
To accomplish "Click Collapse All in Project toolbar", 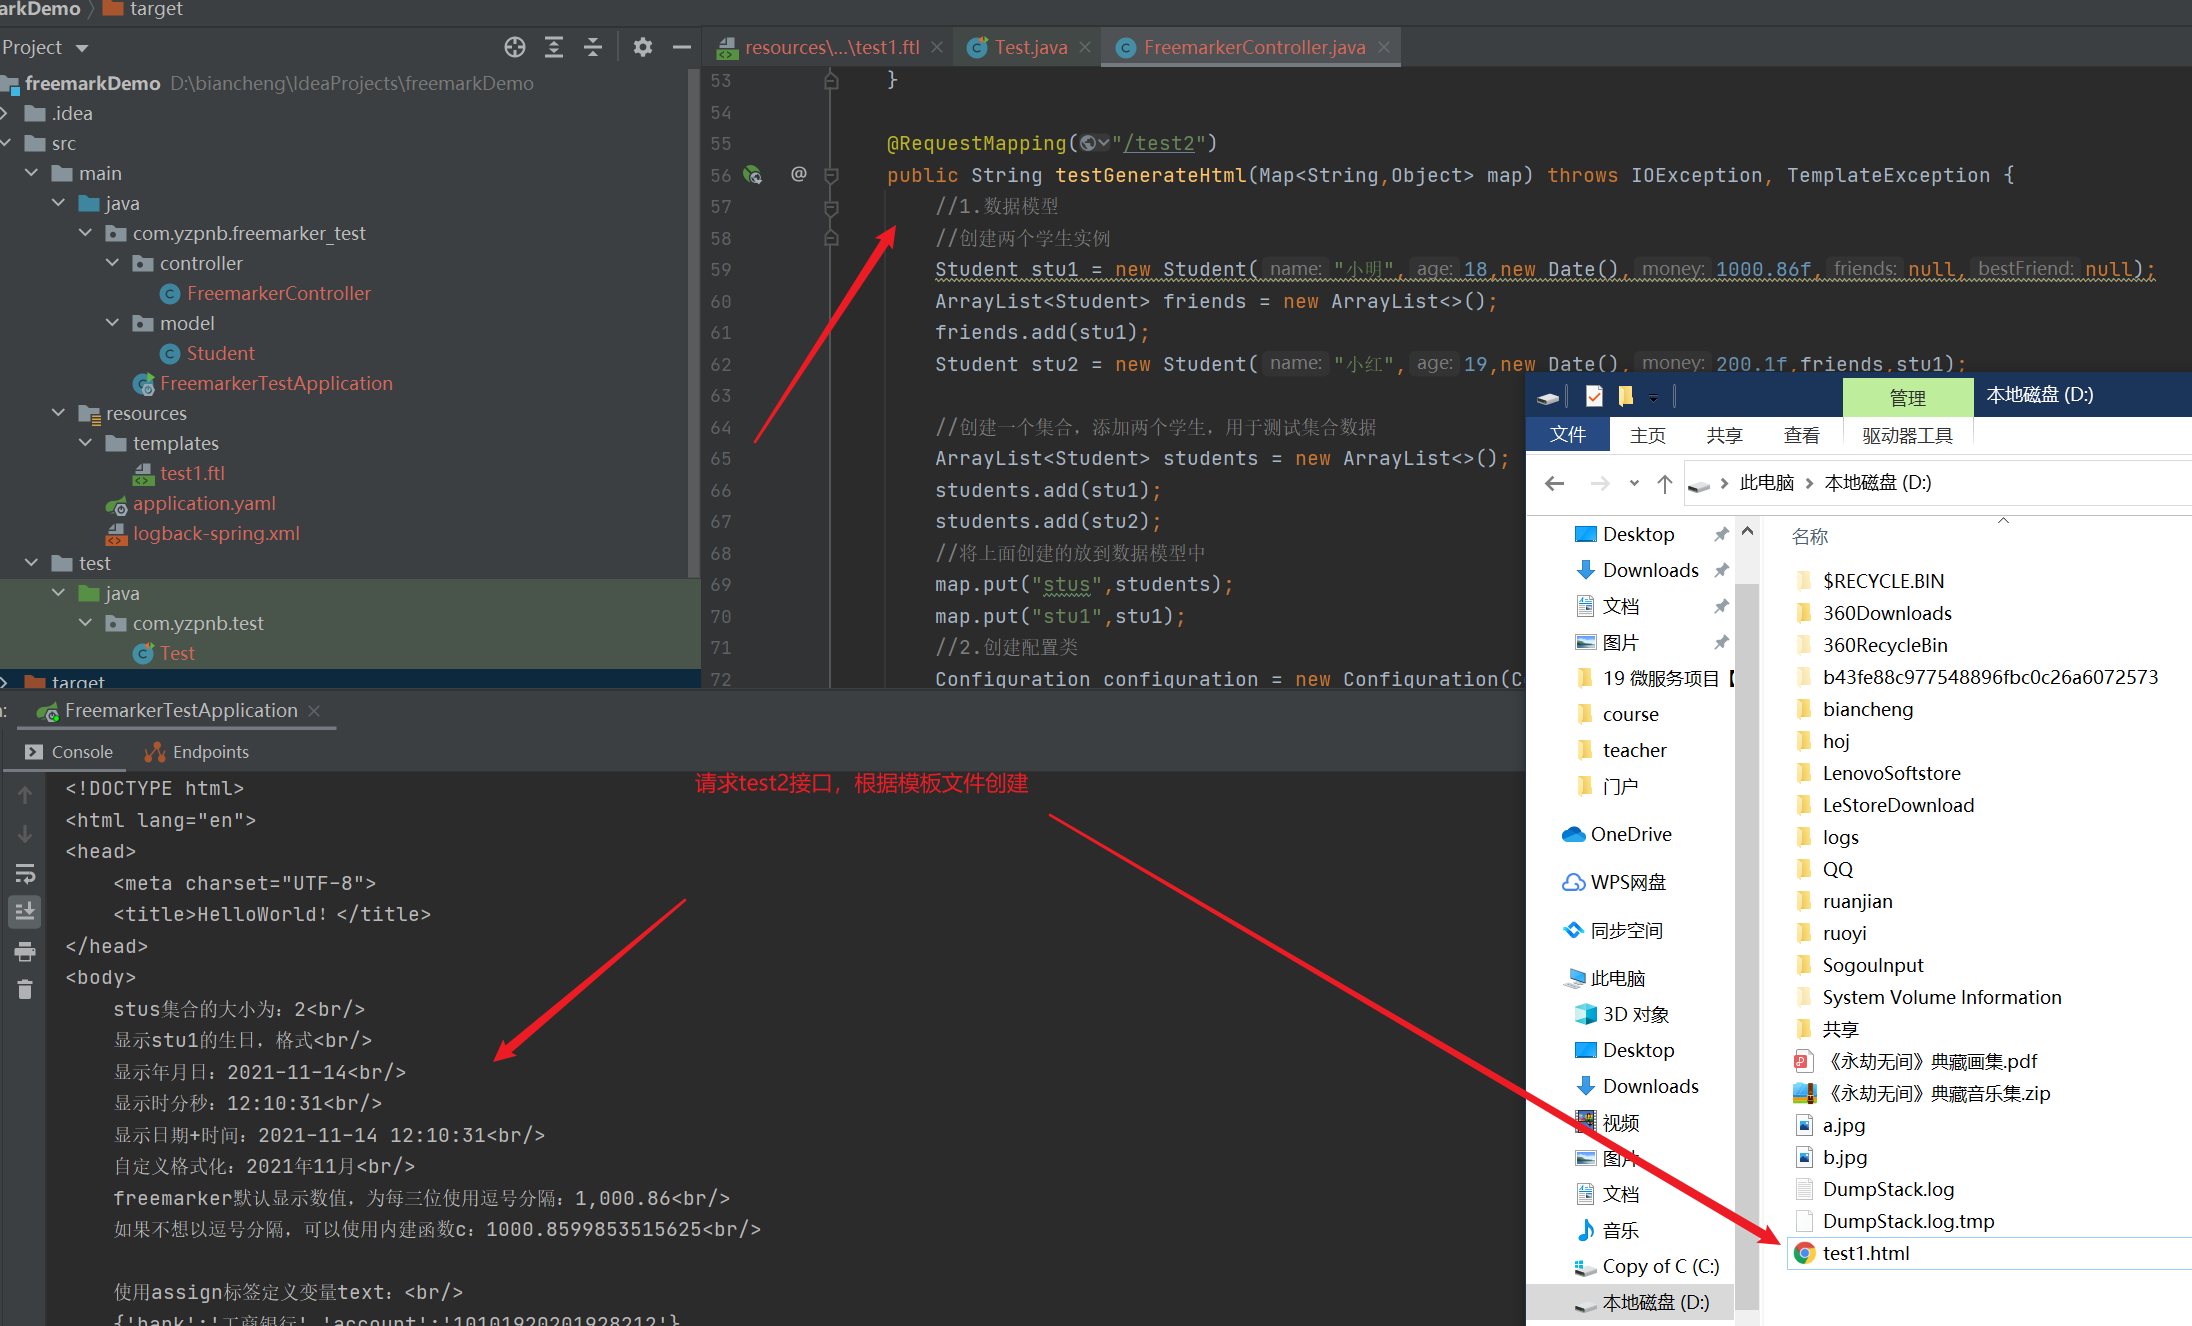I will [x=593, y=47].
